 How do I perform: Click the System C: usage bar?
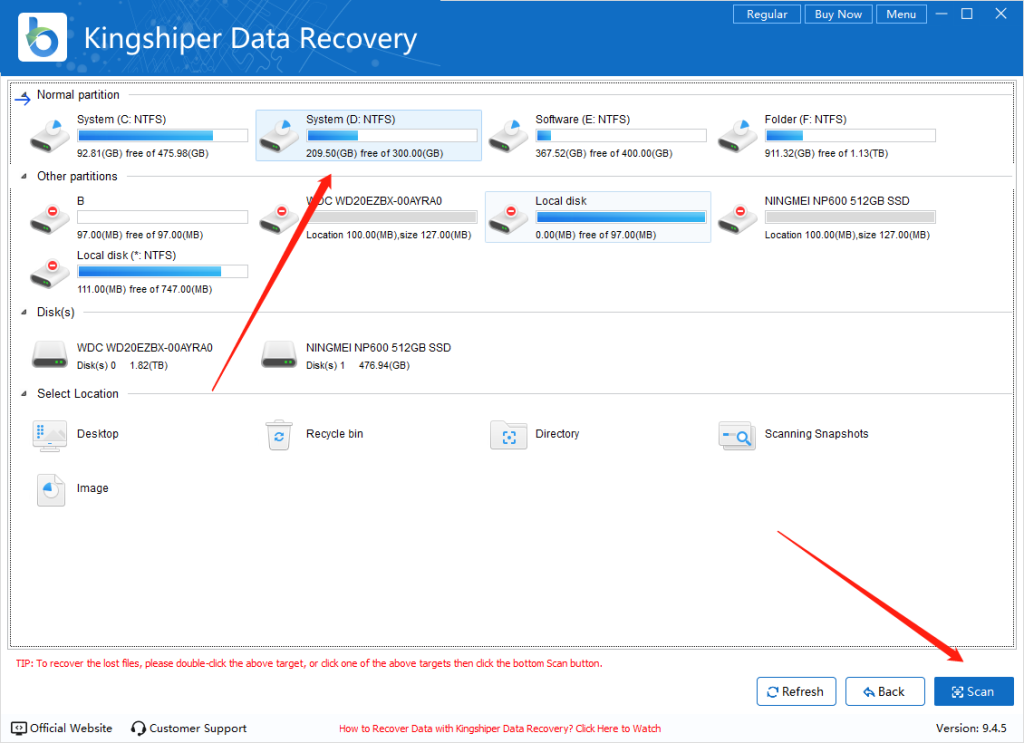pos(163,136)
